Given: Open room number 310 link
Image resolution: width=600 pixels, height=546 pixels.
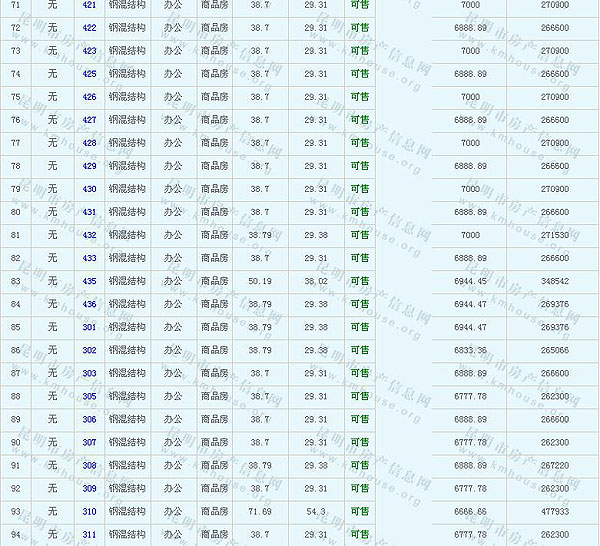Looking at the screenshot, I should (89, 511).
